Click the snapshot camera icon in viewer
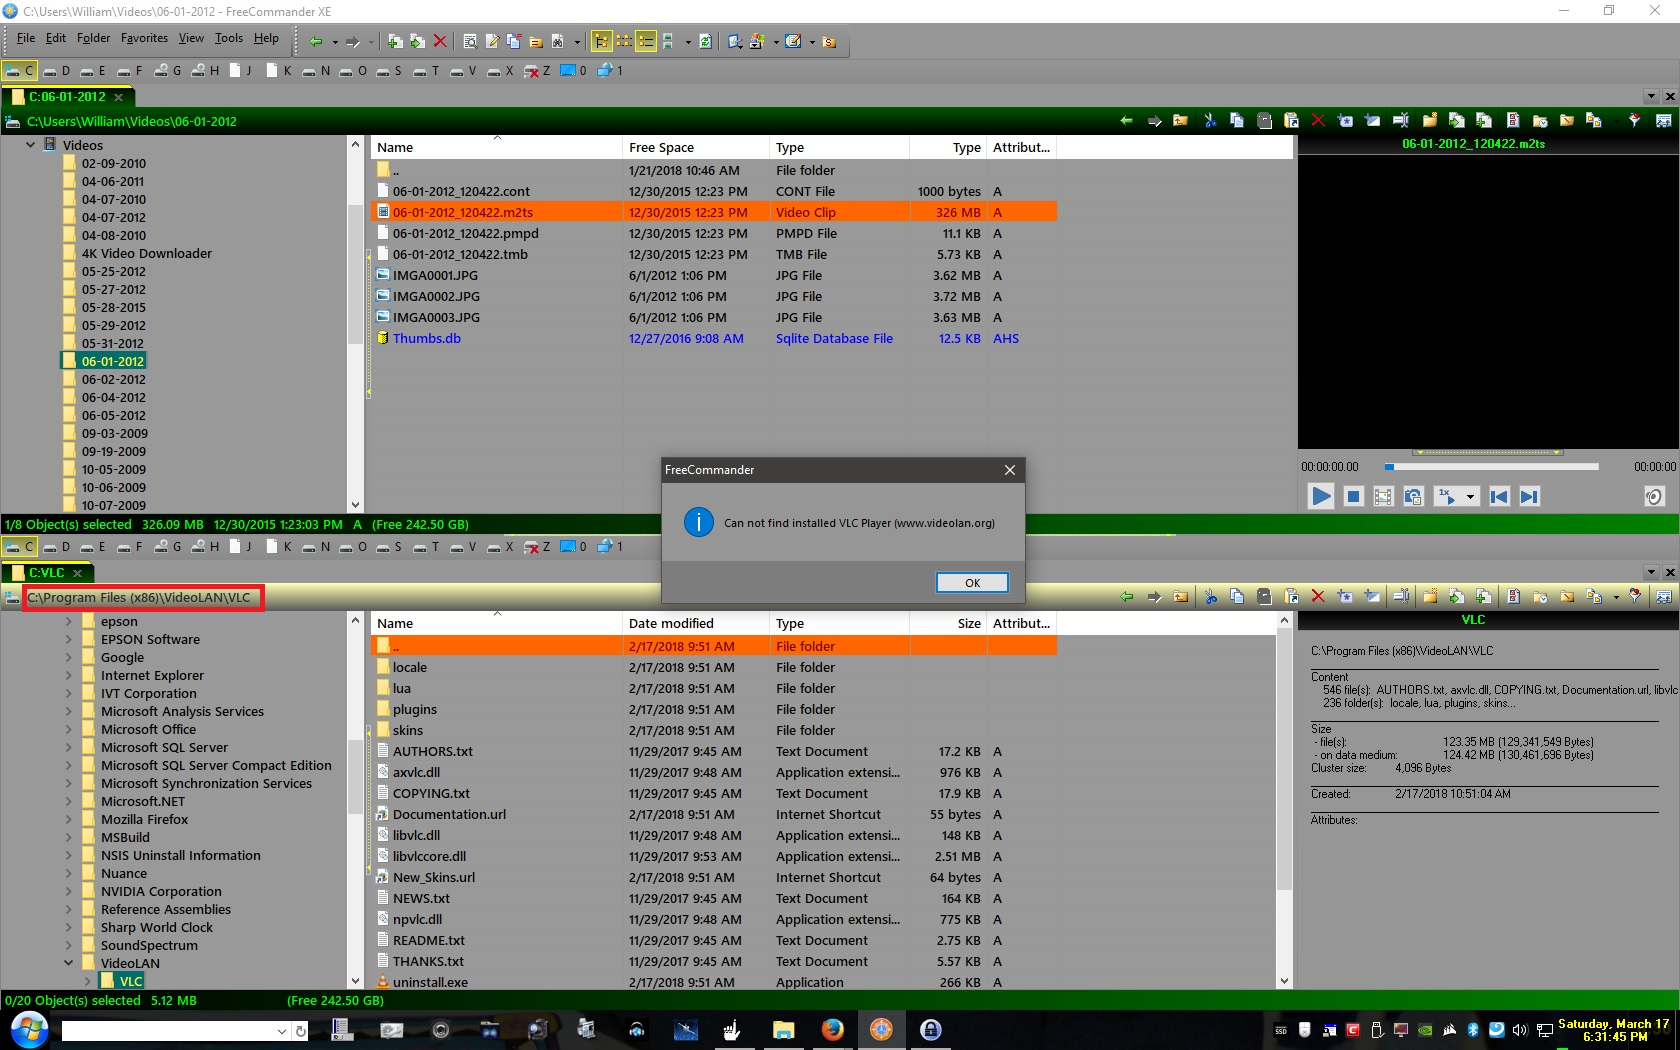Image resolution: width=1680 pixels, height=1050 pixels. [1413, 496]
